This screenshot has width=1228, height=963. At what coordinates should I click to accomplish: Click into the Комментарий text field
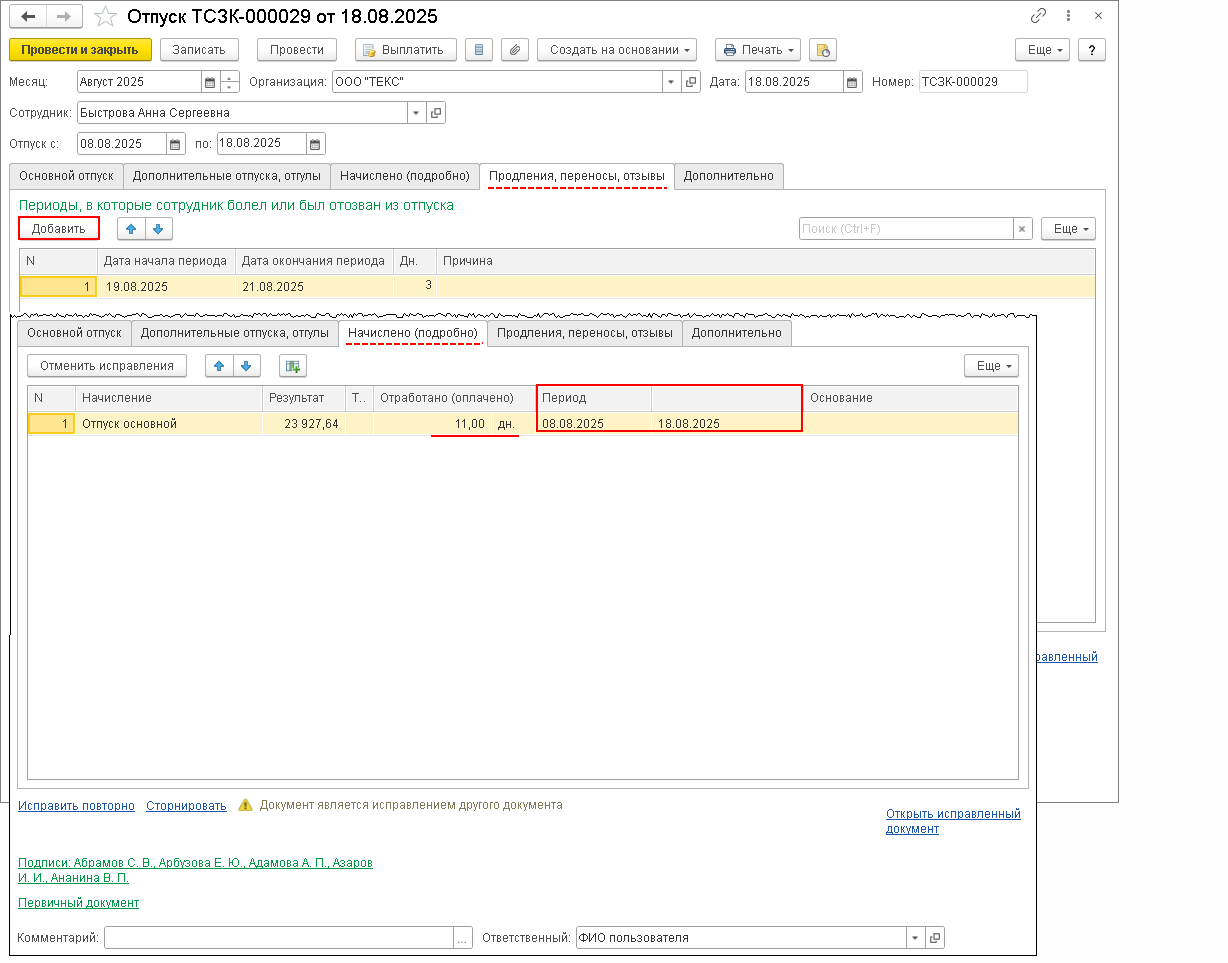[x=279, y=938]
